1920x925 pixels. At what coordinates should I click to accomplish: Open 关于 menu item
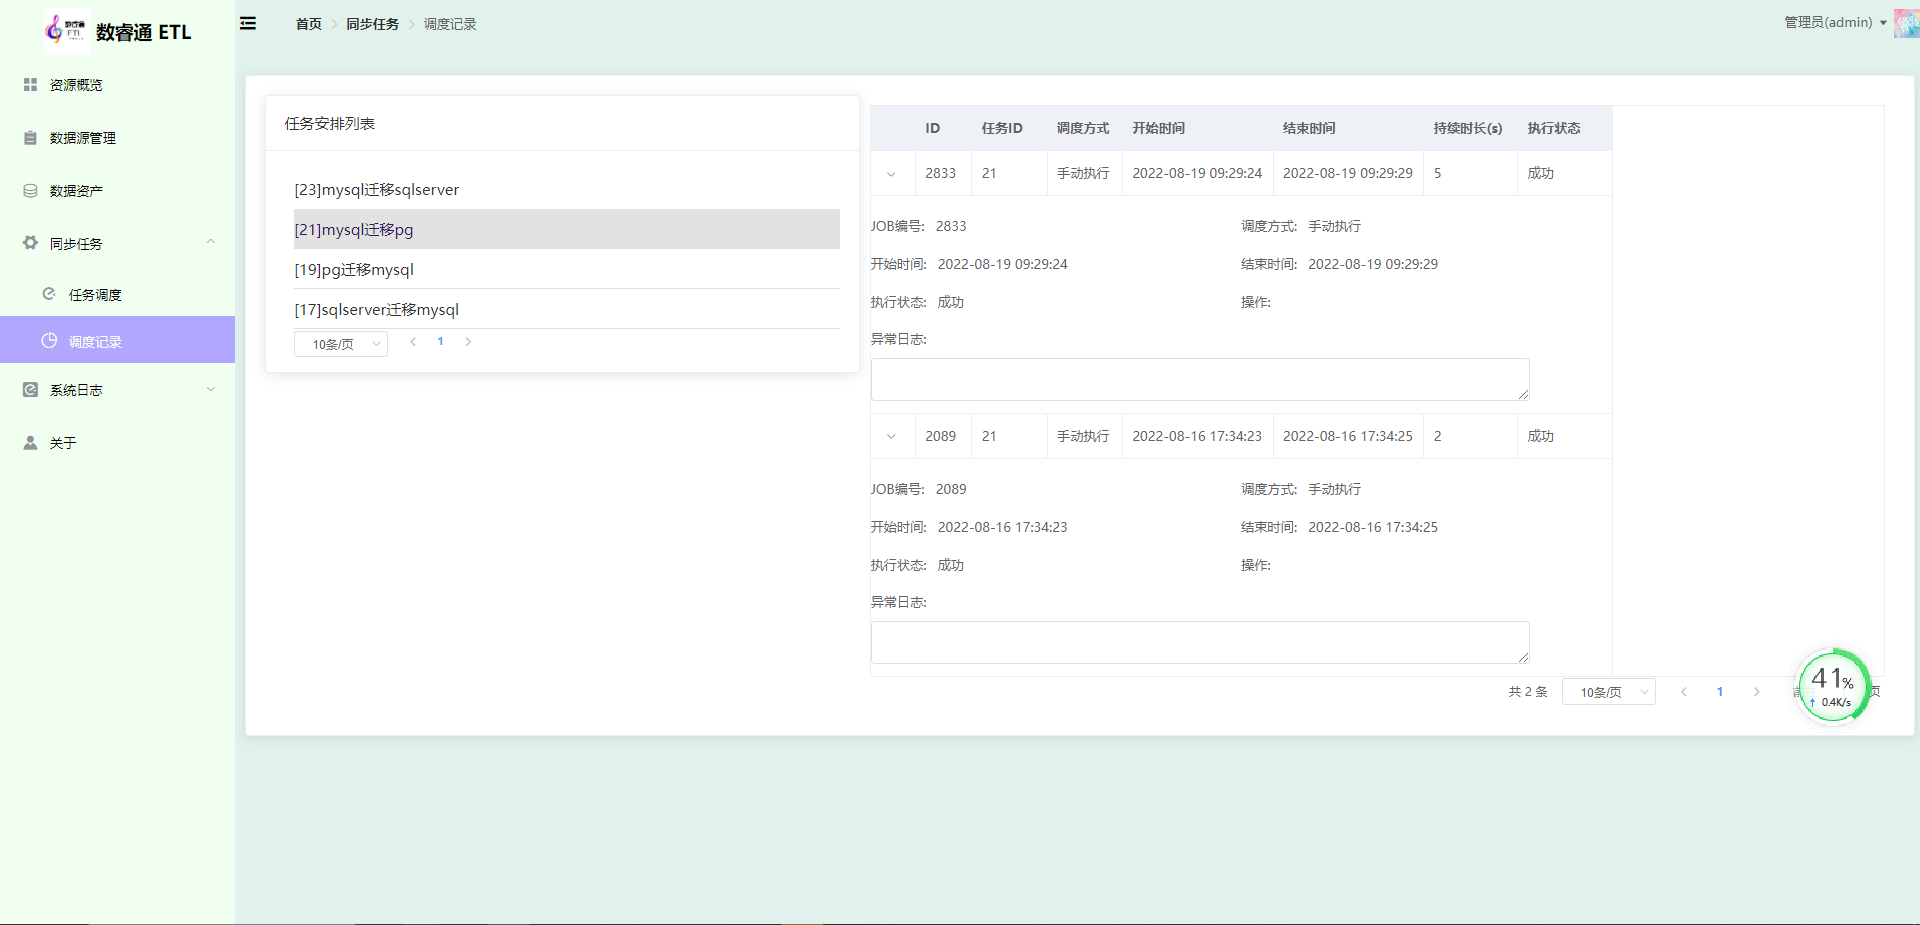click(117, 443)
